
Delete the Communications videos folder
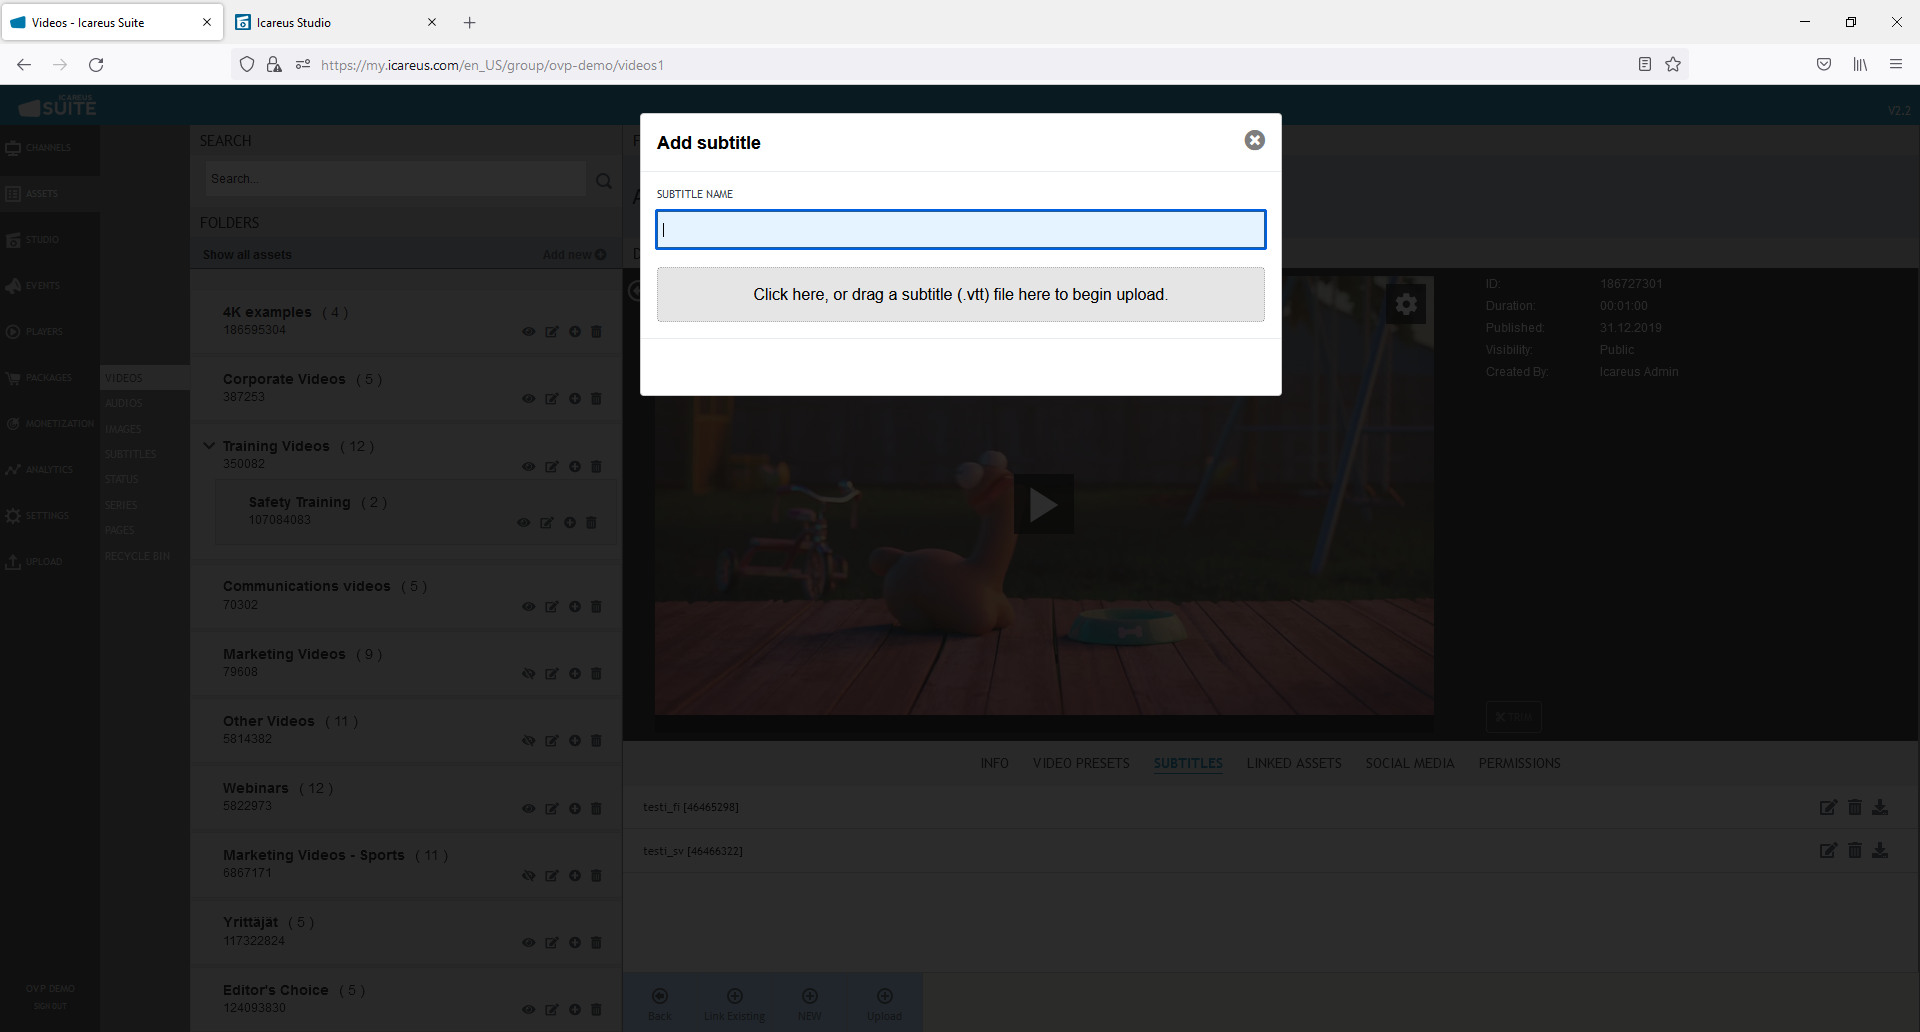(x=597, y=607)
